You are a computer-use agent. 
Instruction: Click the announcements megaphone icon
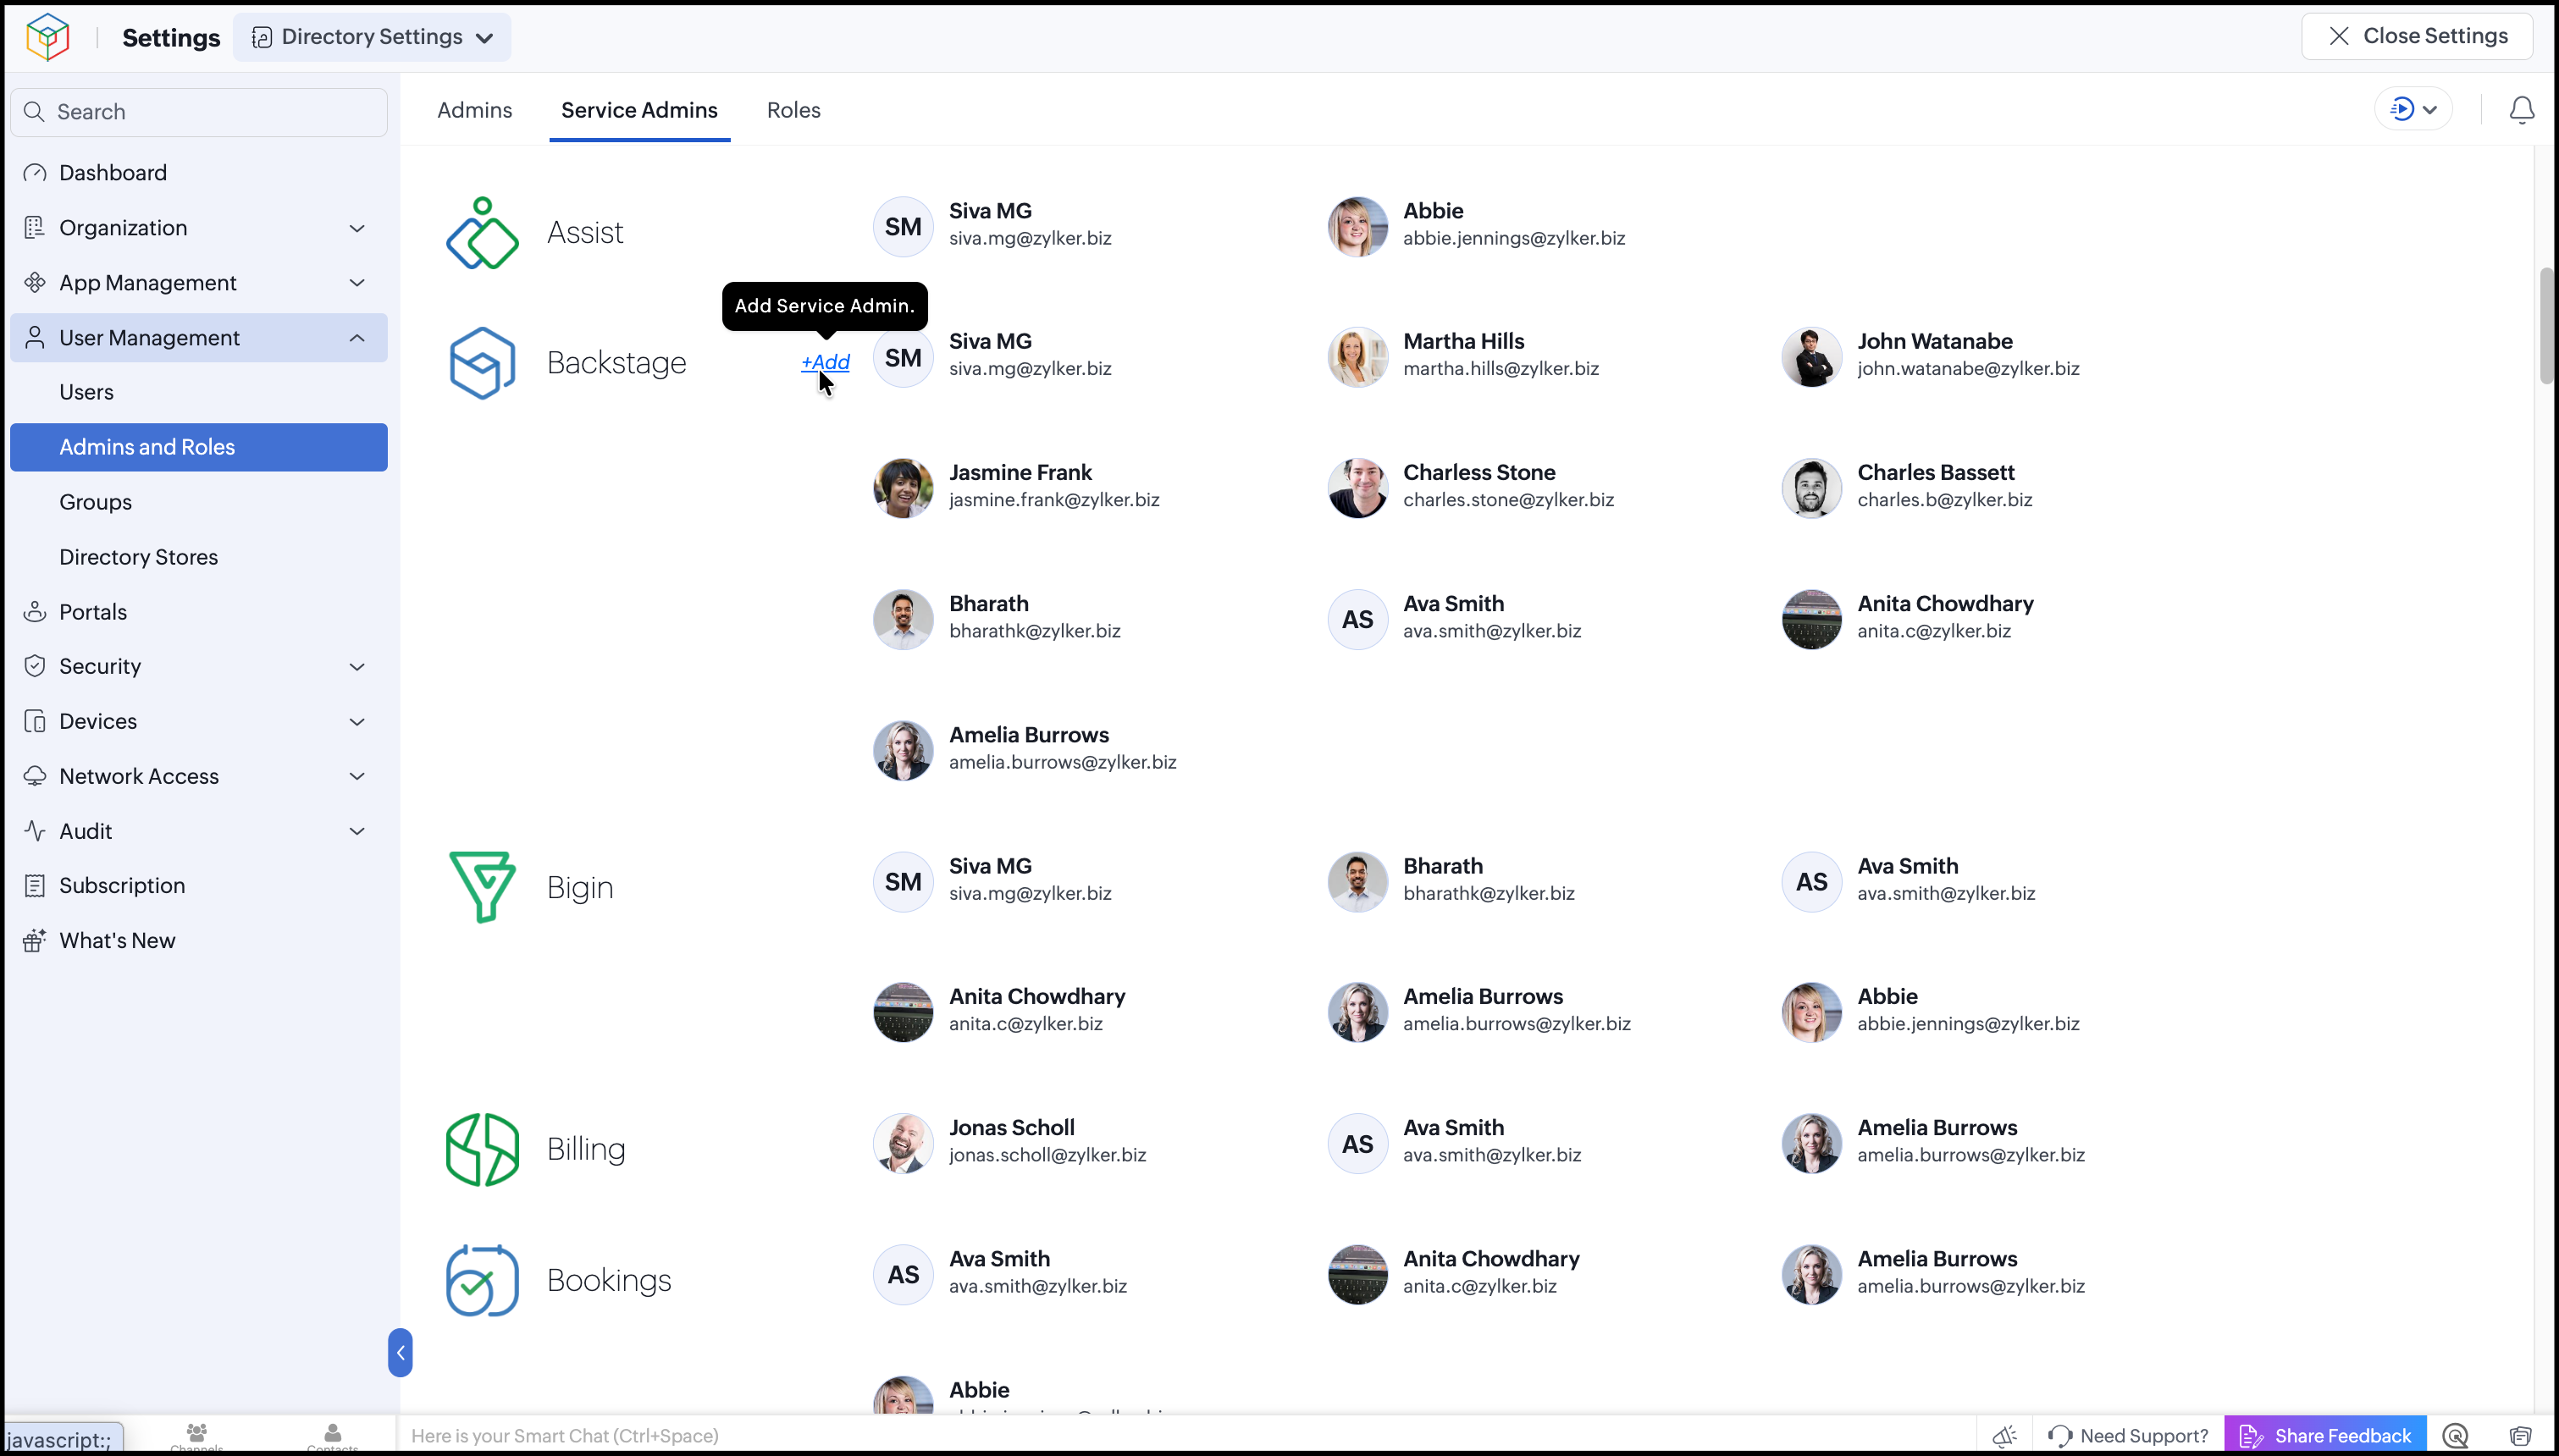[x=2004, y=1436]
